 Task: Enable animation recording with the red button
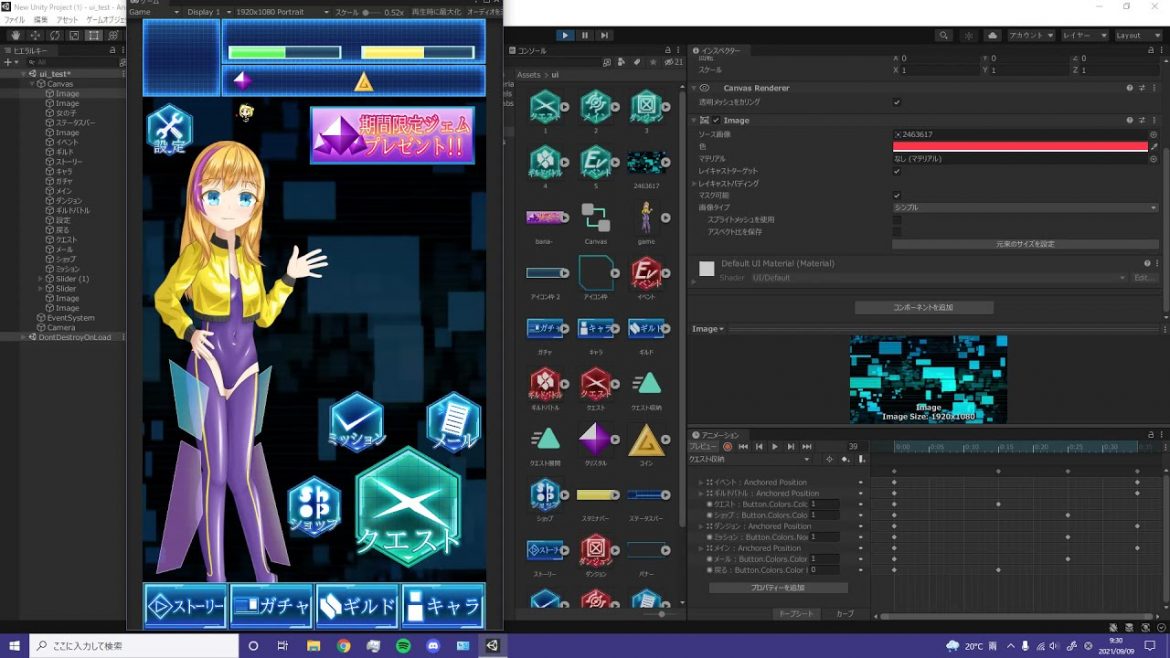(x=728, y=447)
